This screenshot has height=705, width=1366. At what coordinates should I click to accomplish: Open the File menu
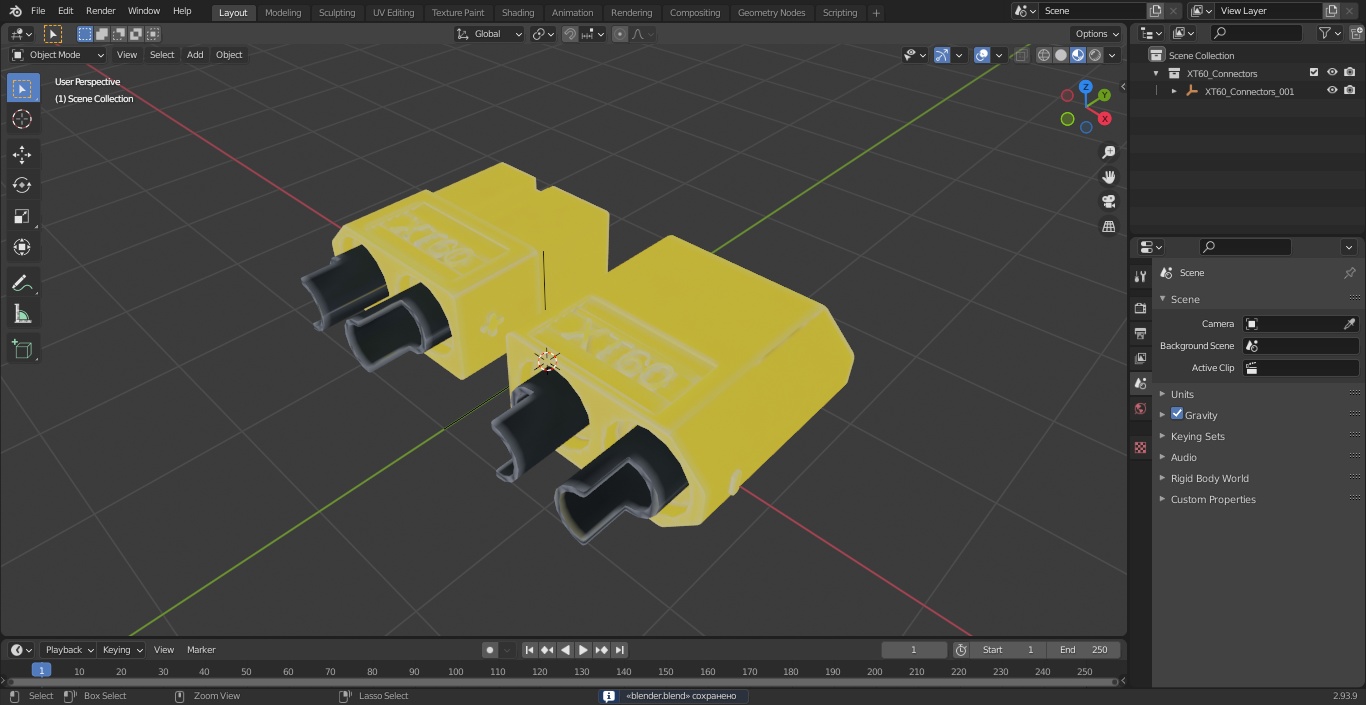38,11
